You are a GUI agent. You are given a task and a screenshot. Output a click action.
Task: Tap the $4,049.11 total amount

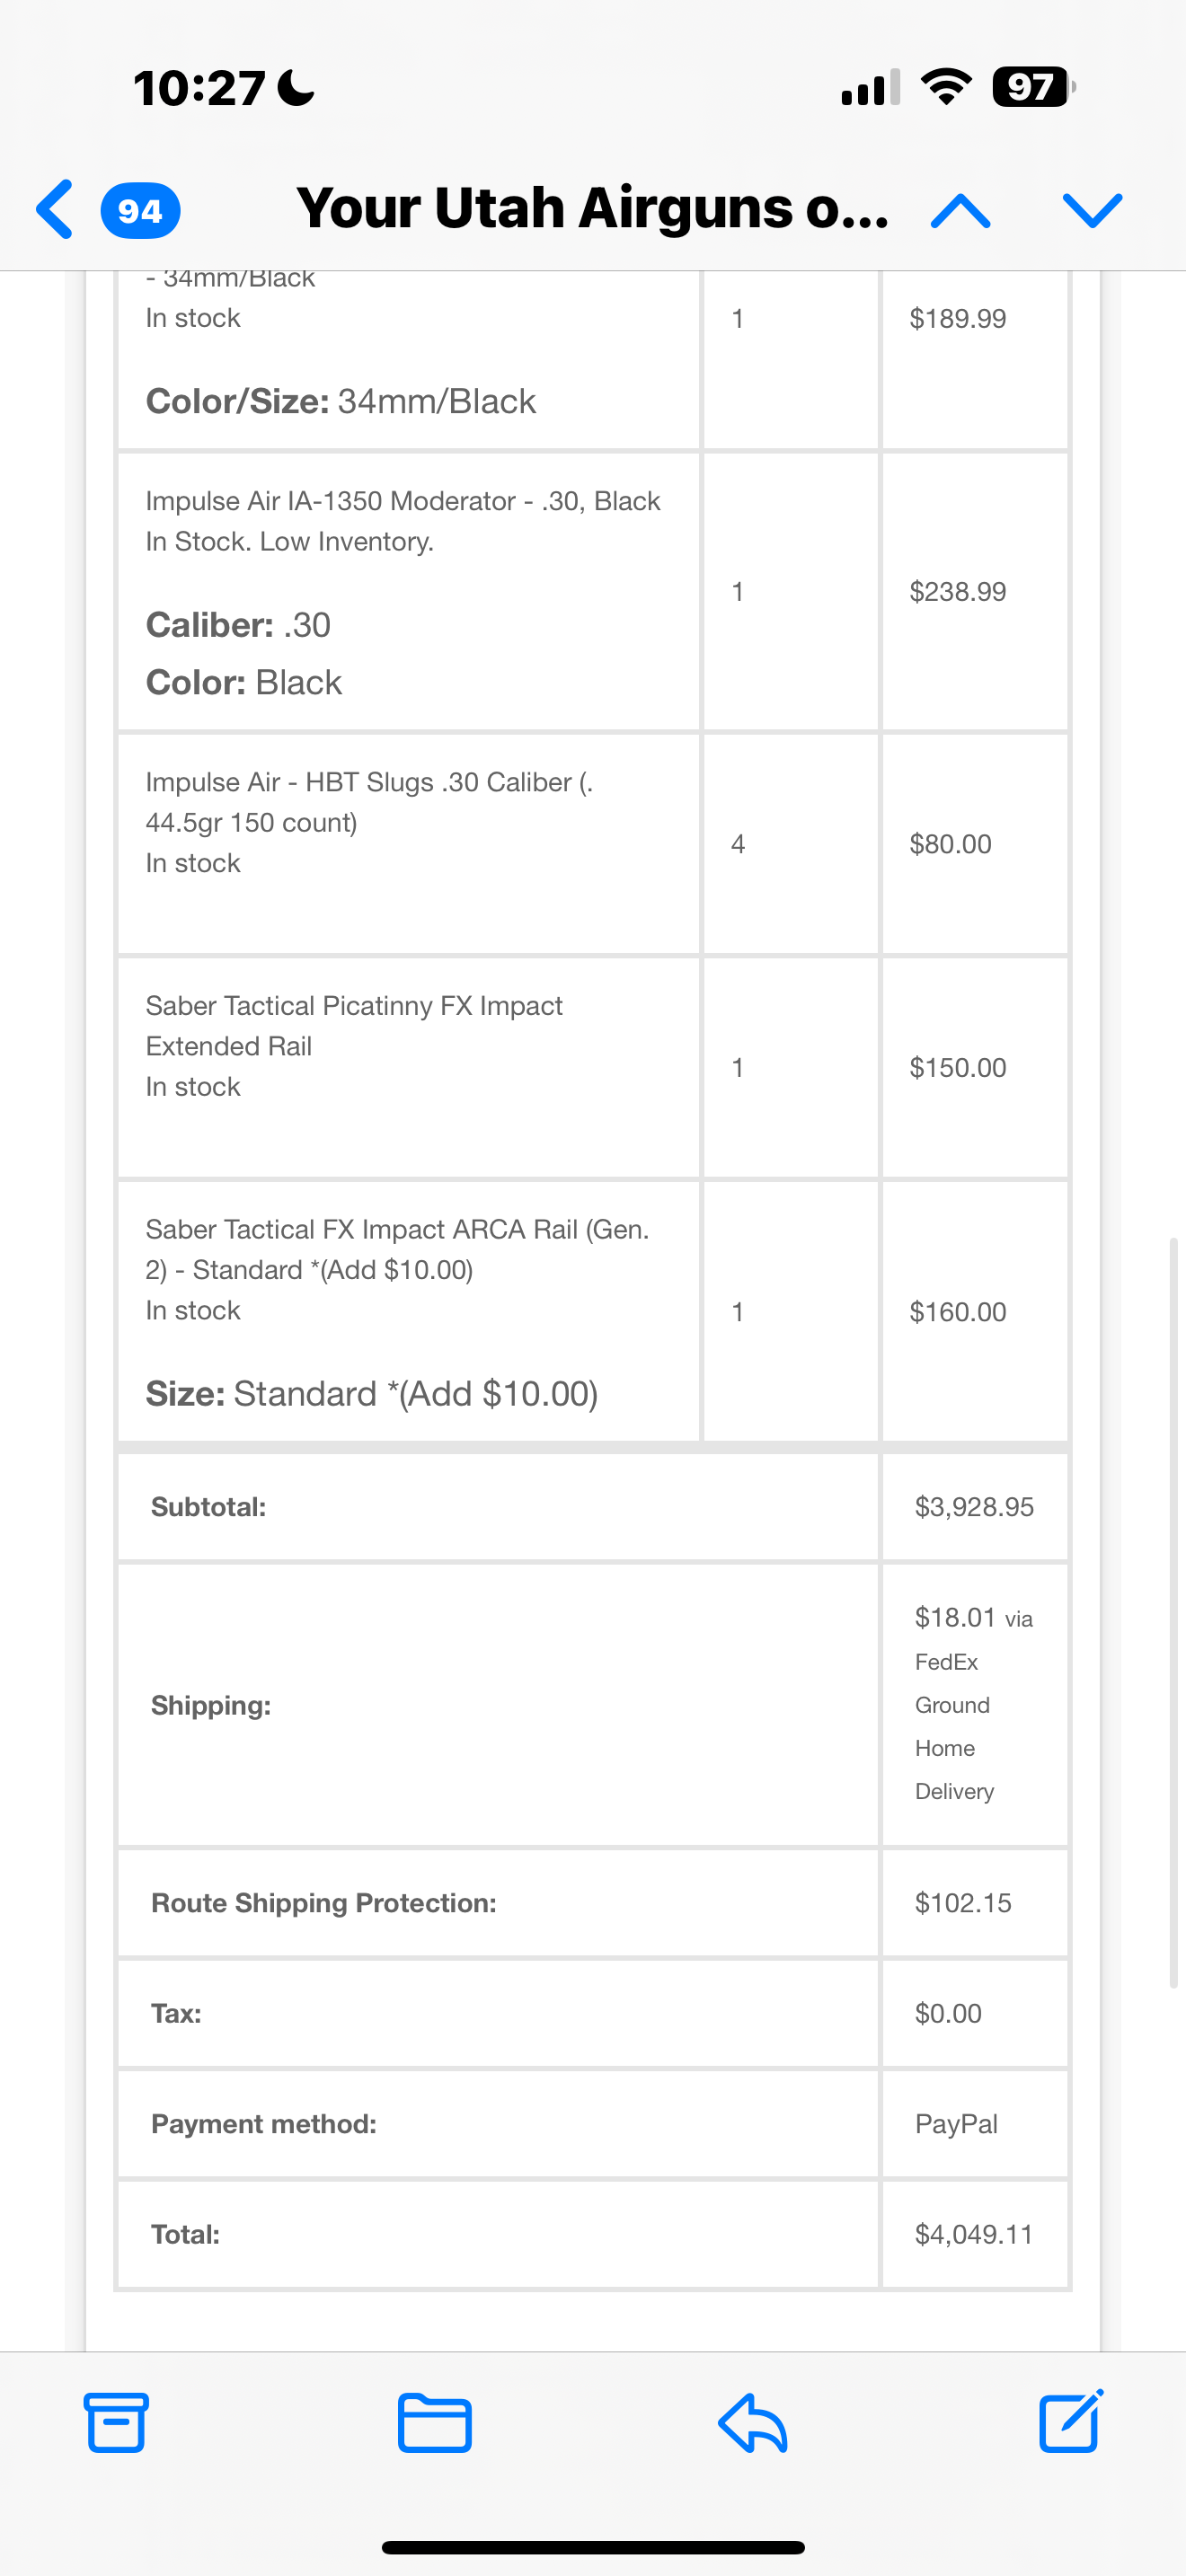pos(973,2235)
